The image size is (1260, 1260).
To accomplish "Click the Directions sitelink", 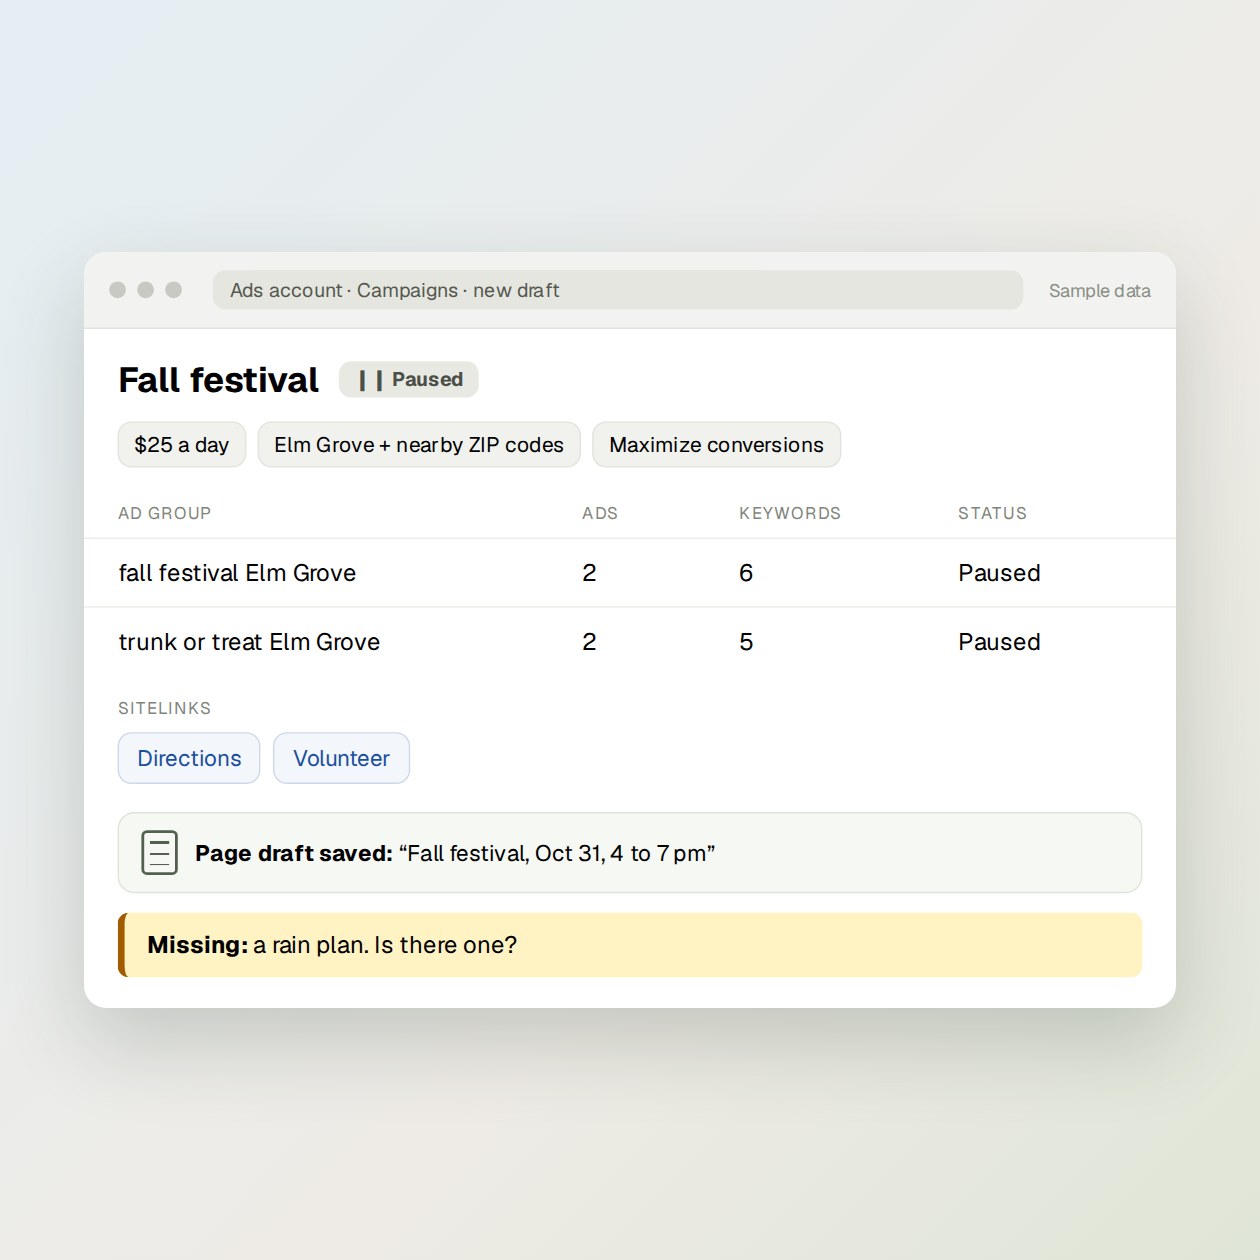I will click(x=189, y=758).
